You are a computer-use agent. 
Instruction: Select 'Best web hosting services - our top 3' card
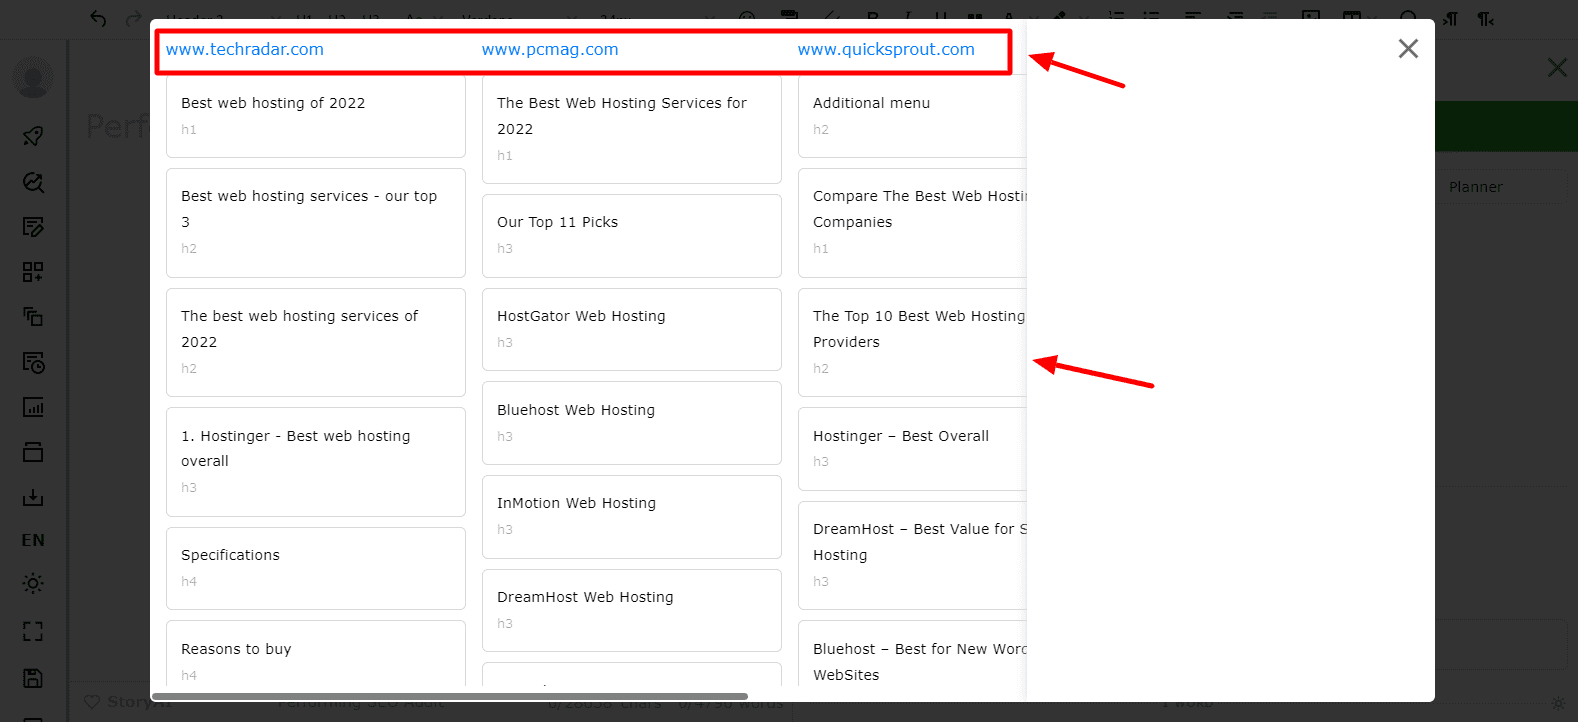click(316, 223)
